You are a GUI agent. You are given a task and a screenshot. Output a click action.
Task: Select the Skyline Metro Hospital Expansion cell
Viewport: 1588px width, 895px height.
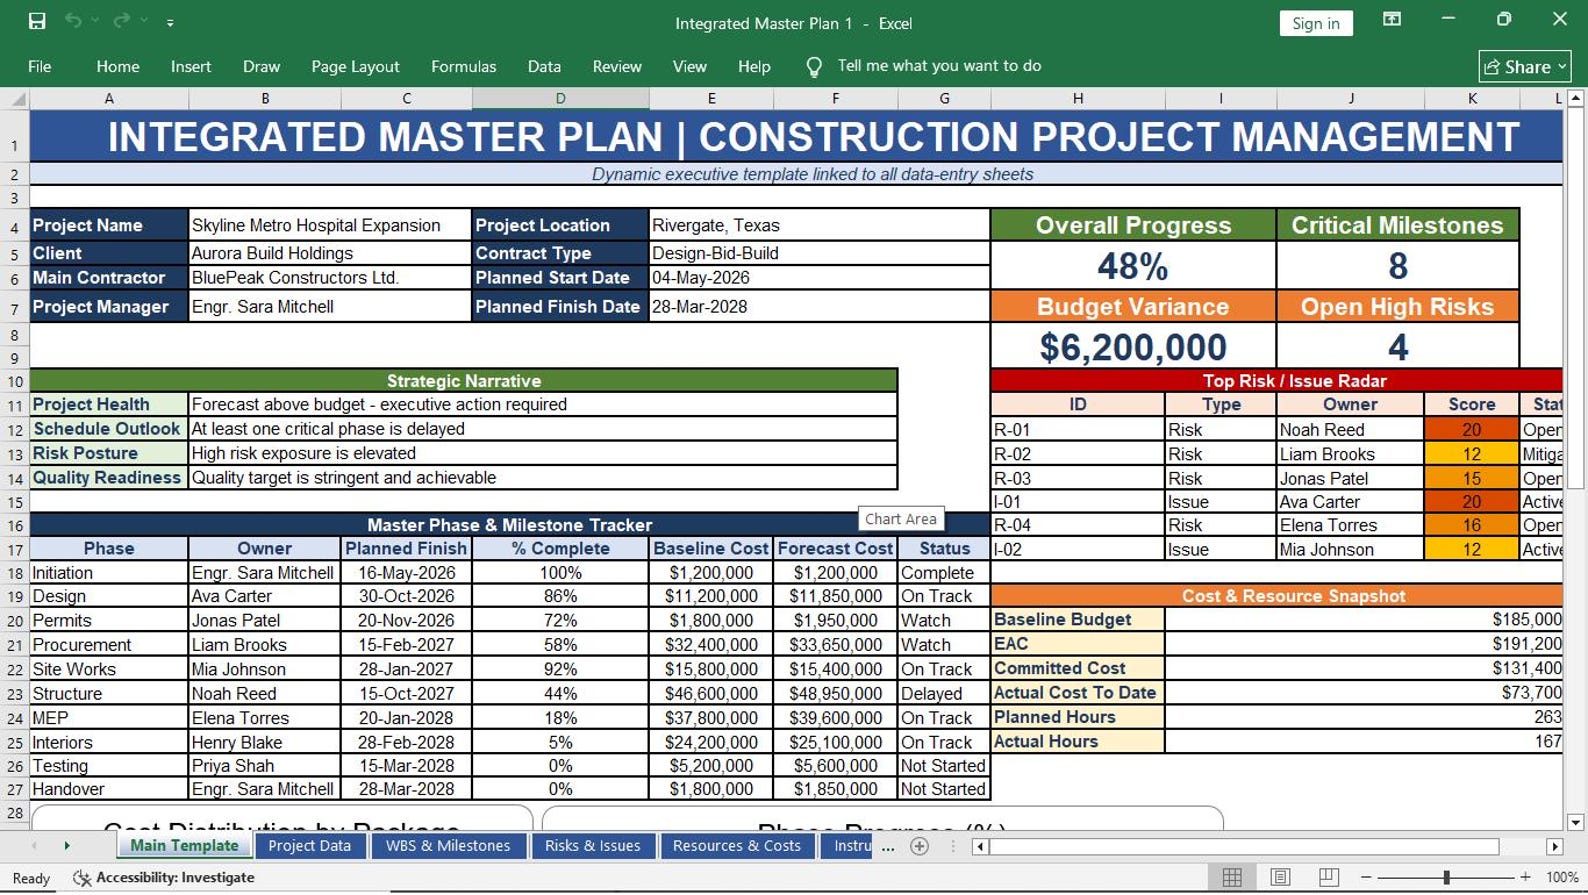pos(329,225)
